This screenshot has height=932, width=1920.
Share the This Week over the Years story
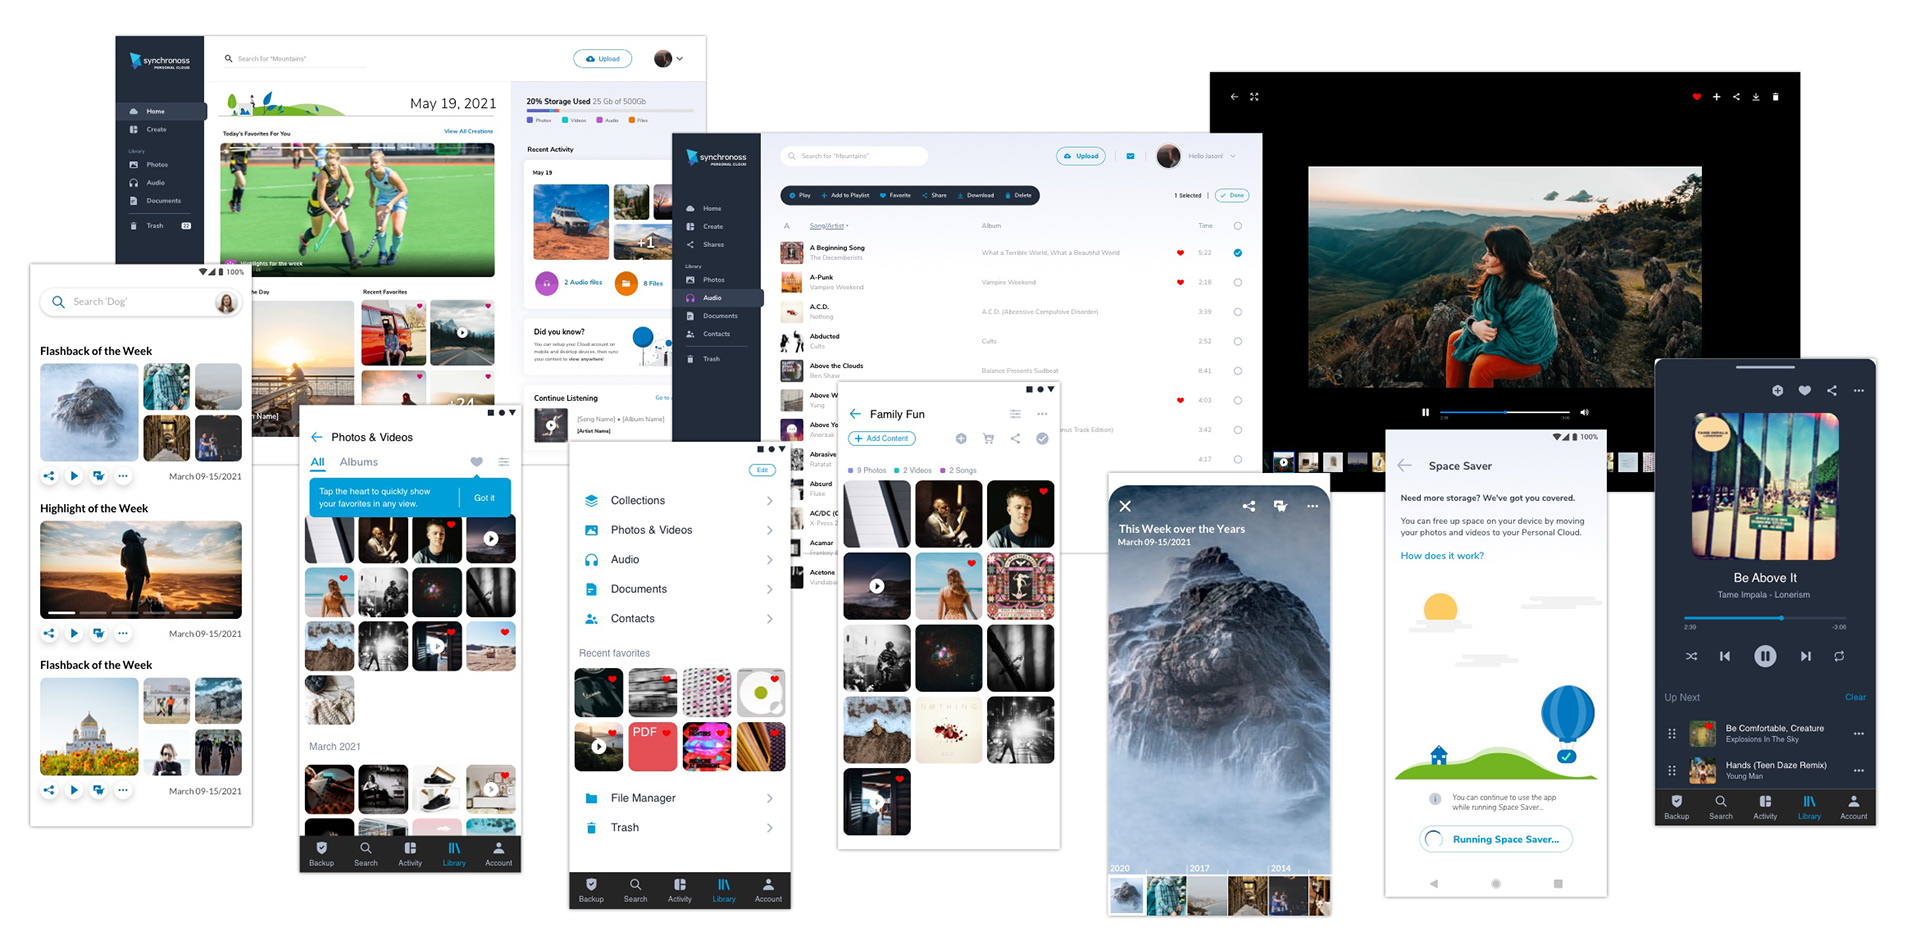[x=1248, y=506]
